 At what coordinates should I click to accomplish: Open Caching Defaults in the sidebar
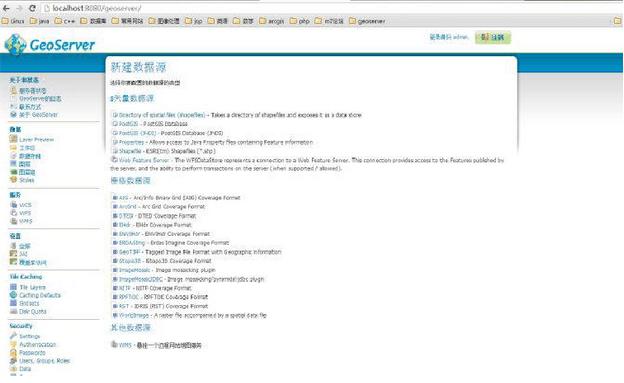pyautogui.click(x=40, y=295)
